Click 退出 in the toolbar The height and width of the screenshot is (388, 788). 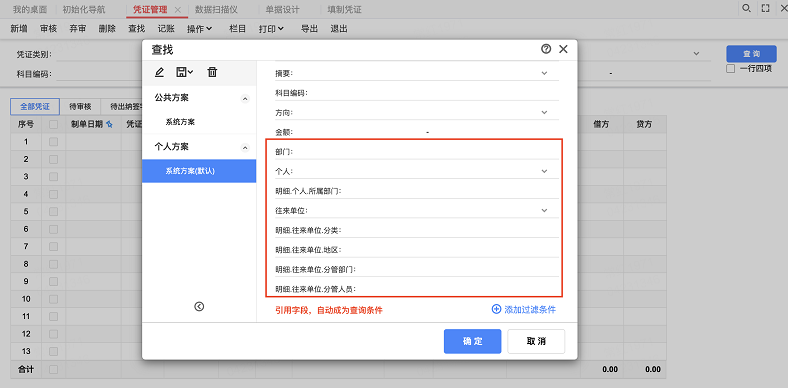coord(339,29)
